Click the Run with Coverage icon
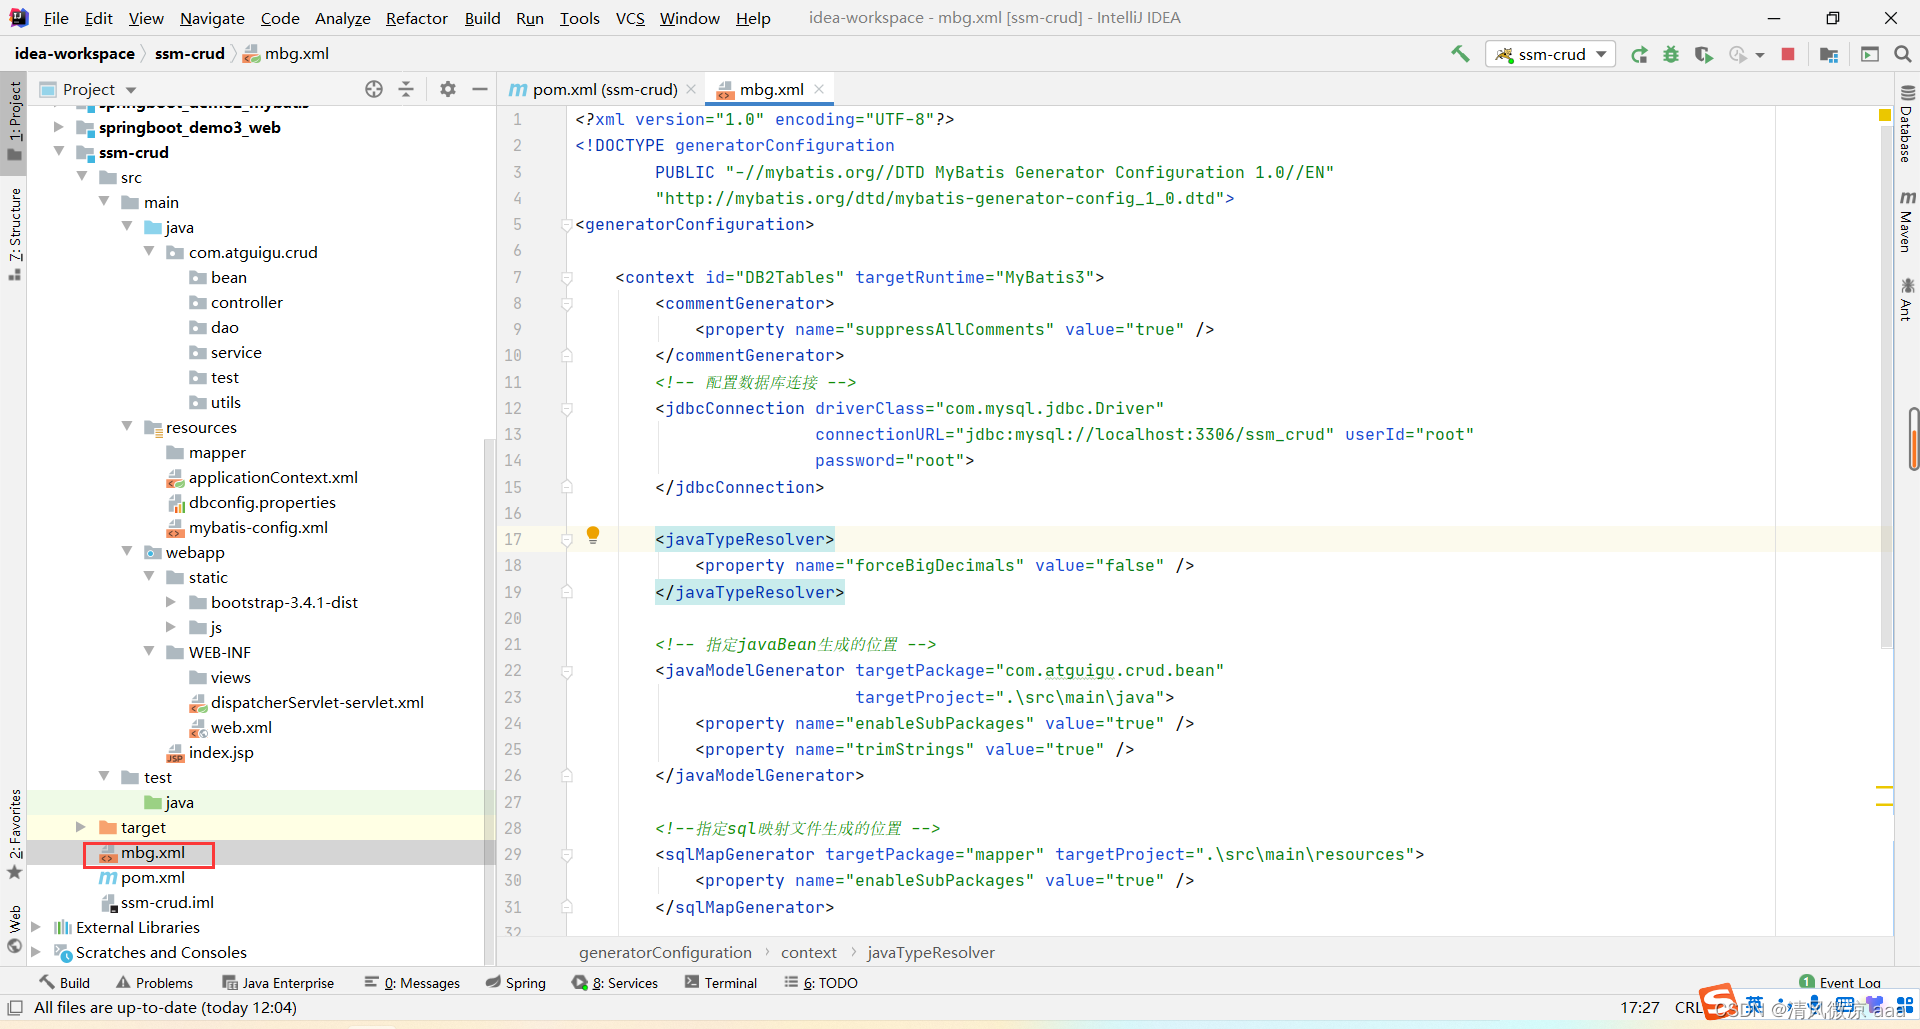Image resolution: width=1920 pixels, height=1029 pixels. 1703,54
